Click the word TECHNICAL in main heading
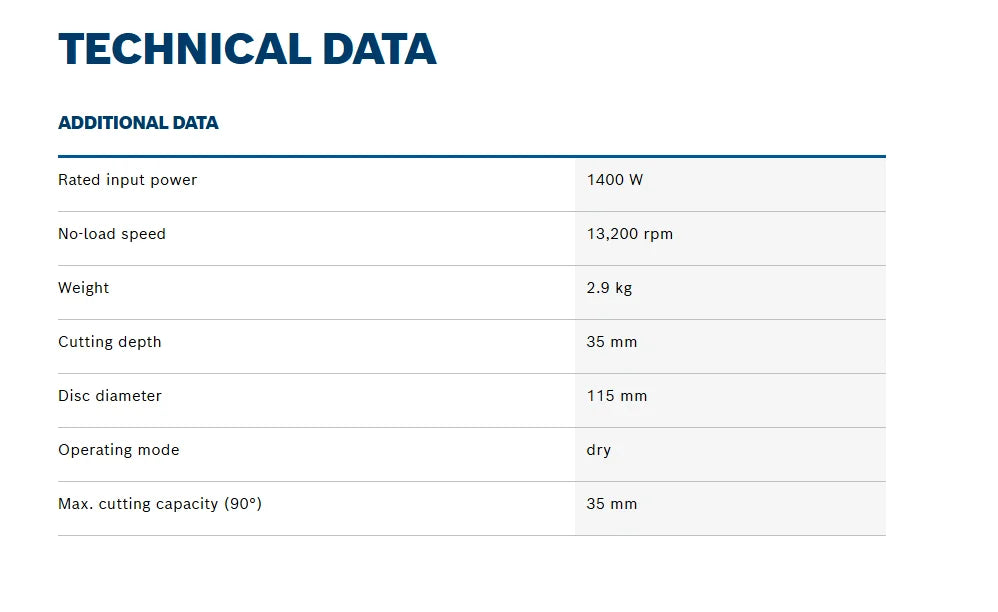The image size is (998, 612). [x=185, y=49]
